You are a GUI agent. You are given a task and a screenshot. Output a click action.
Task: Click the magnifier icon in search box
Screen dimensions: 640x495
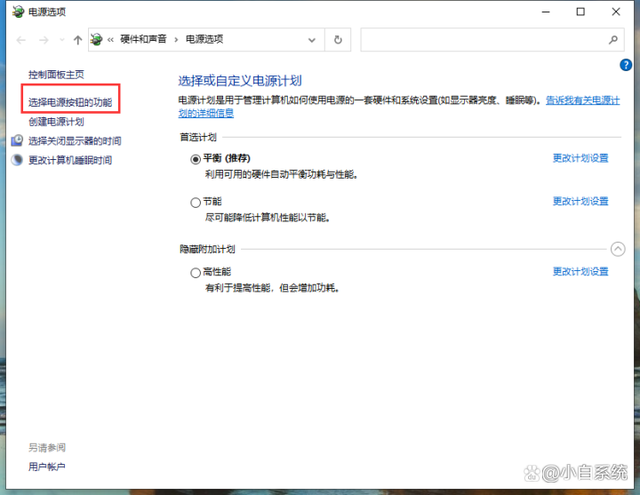point(613,40)
